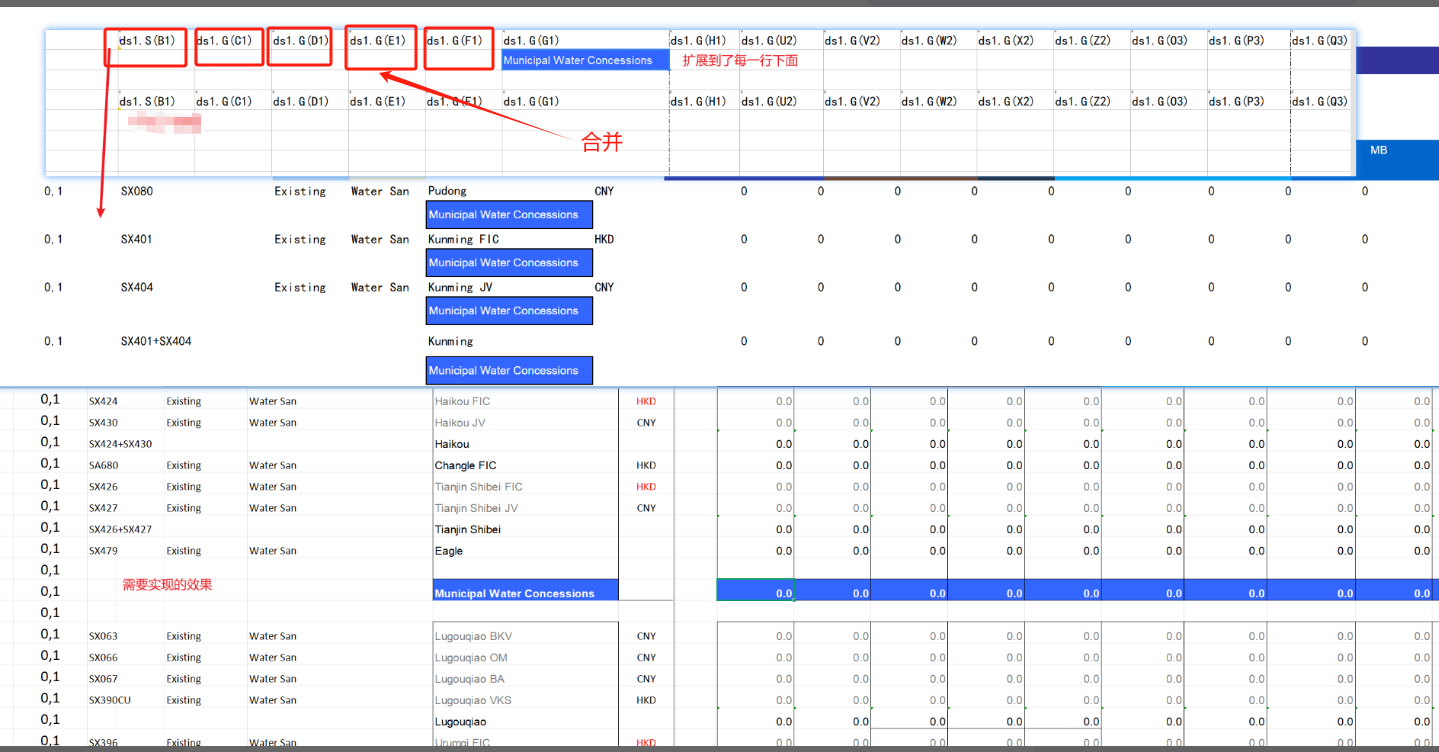This screenshot has width=1439, height=752.
Task: Select the SX067 cell
Action: pos(103,679)
